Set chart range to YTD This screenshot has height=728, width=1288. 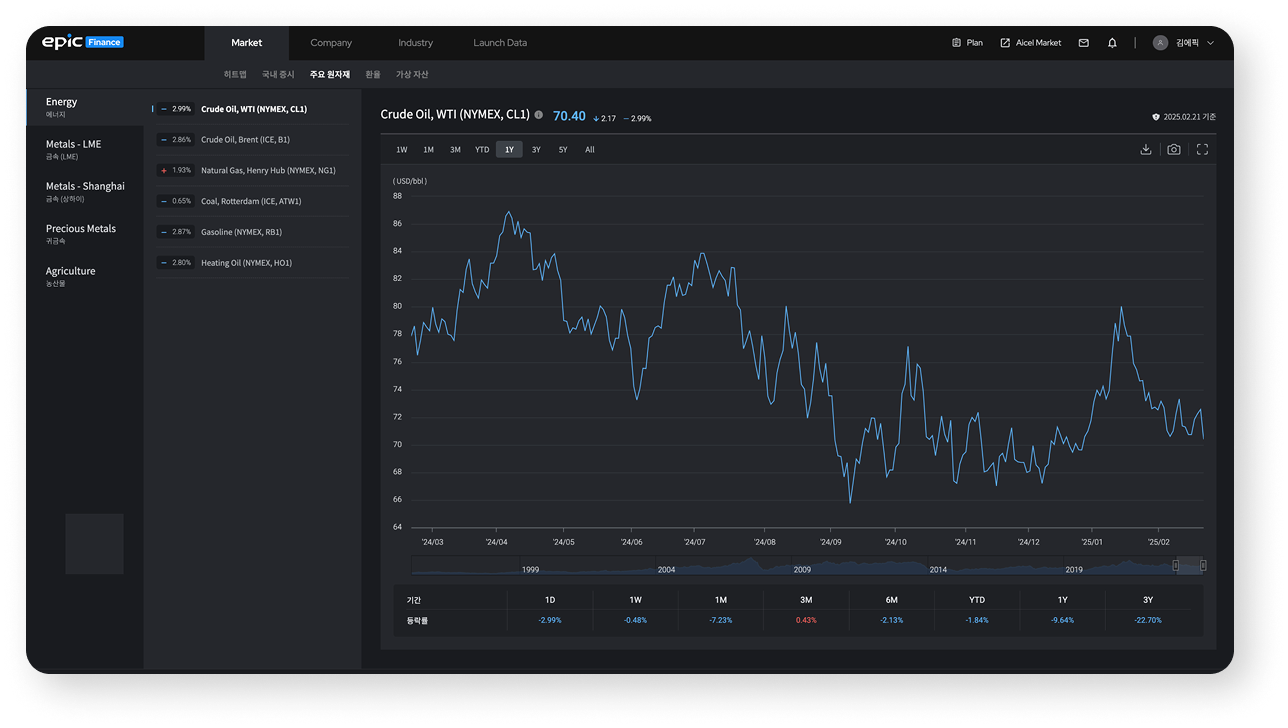click(x=482, y=150)
